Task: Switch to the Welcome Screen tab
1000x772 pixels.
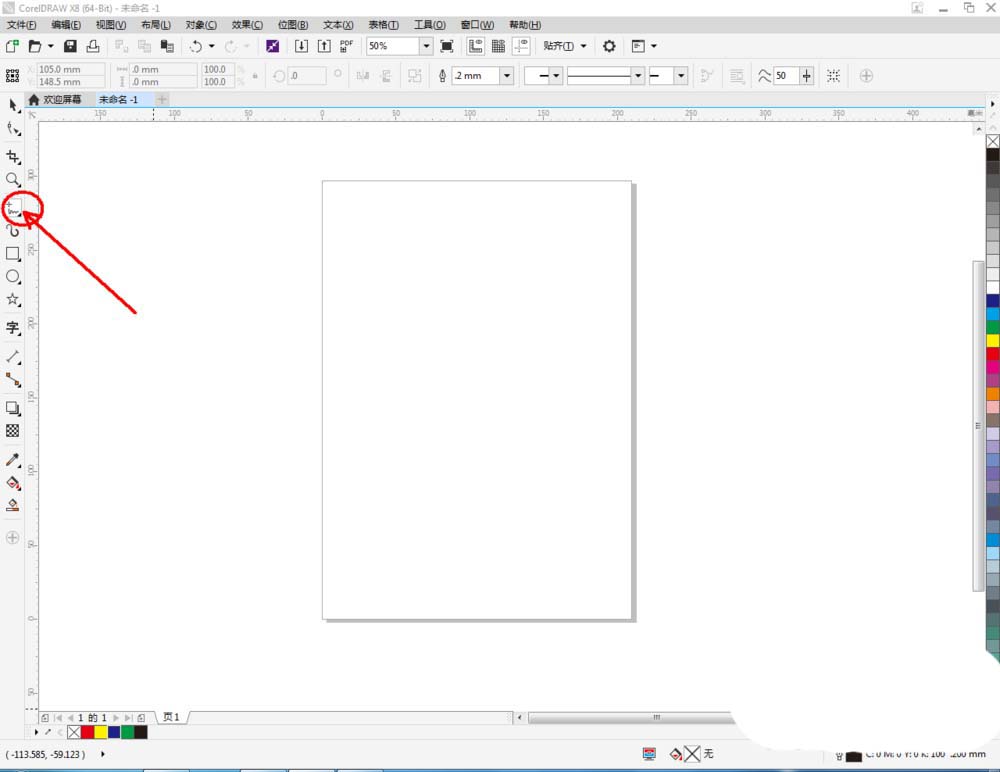Action: point(55,100)
